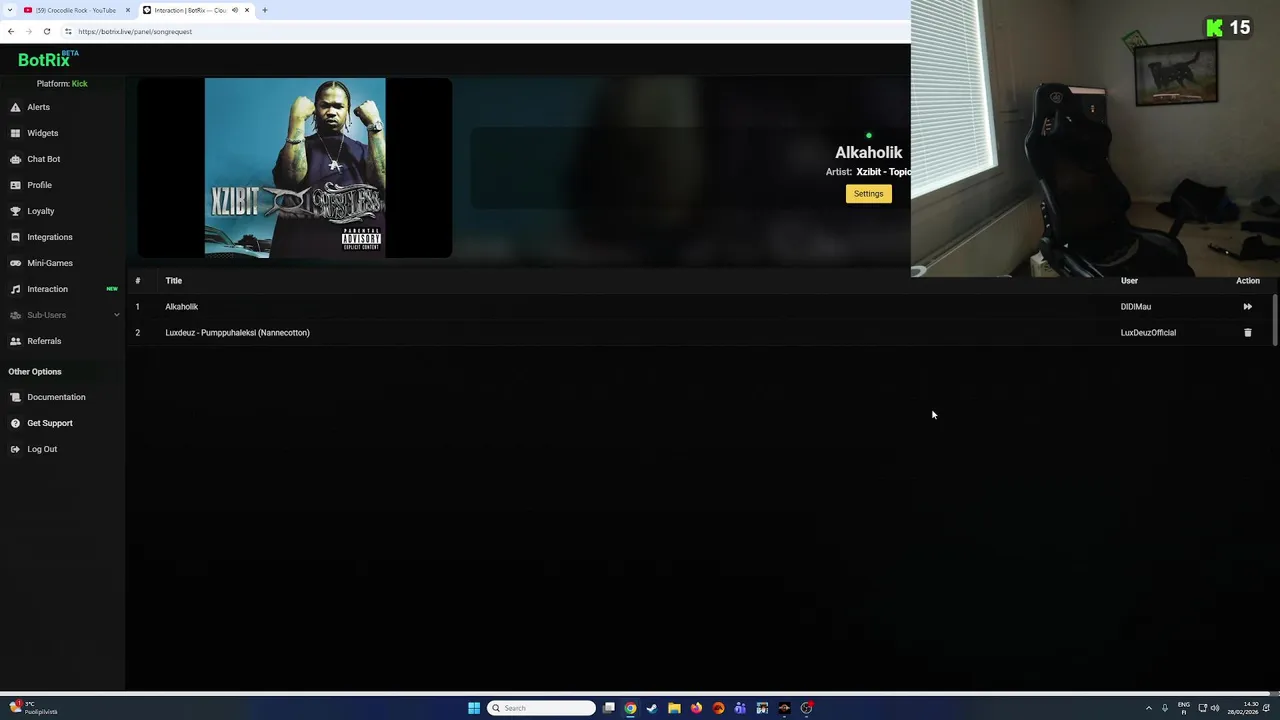Click the Log Out link
This screenshot has width=1280, height=720.
(x=42, y=449)
